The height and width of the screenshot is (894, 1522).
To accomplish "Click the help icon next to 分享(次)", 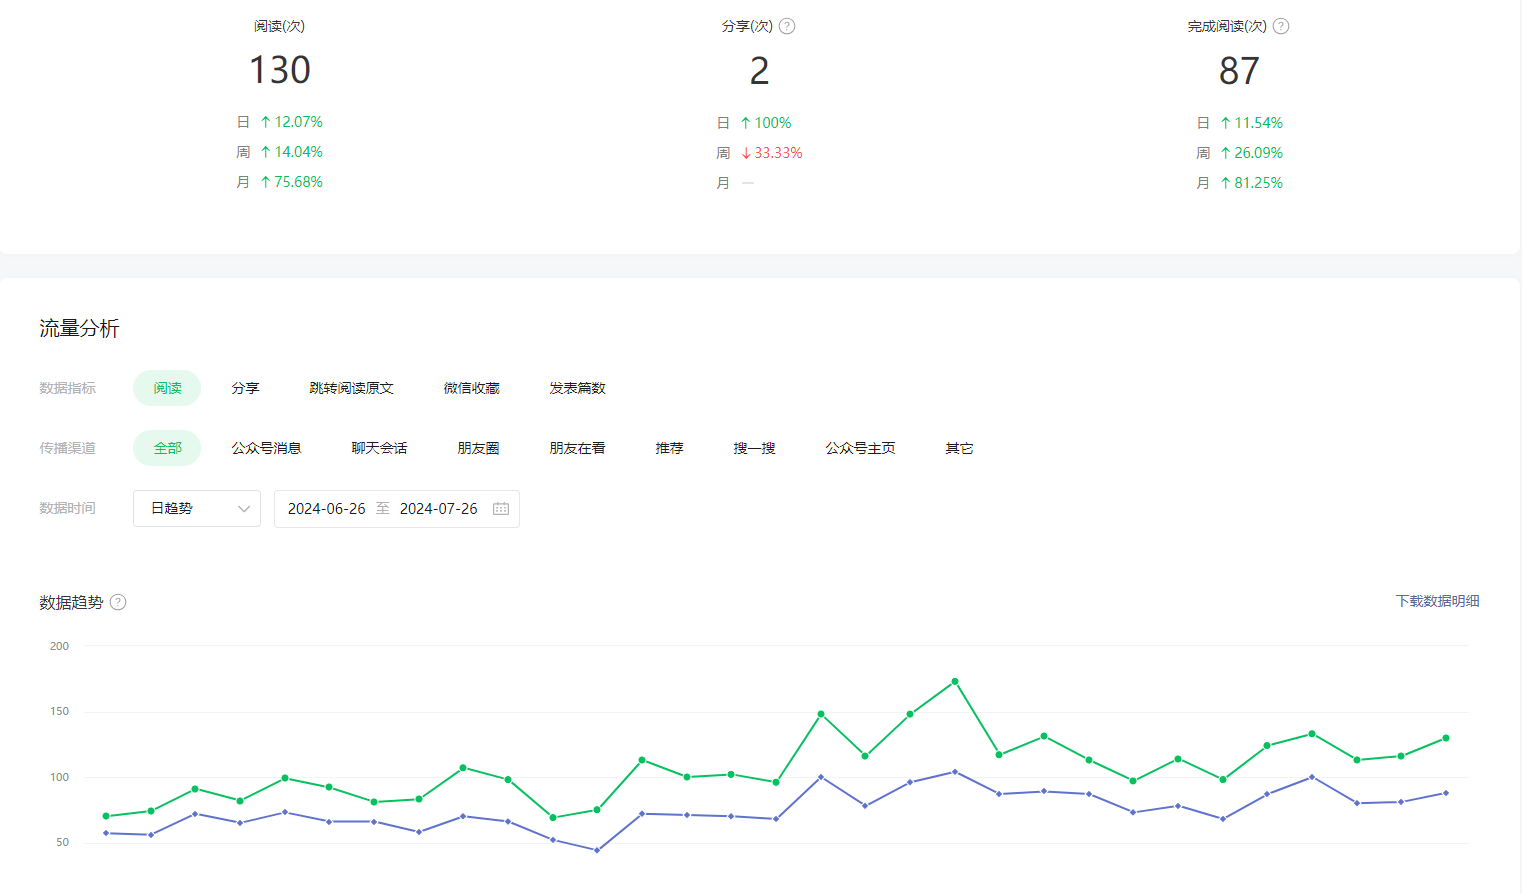I will (787, 26).
